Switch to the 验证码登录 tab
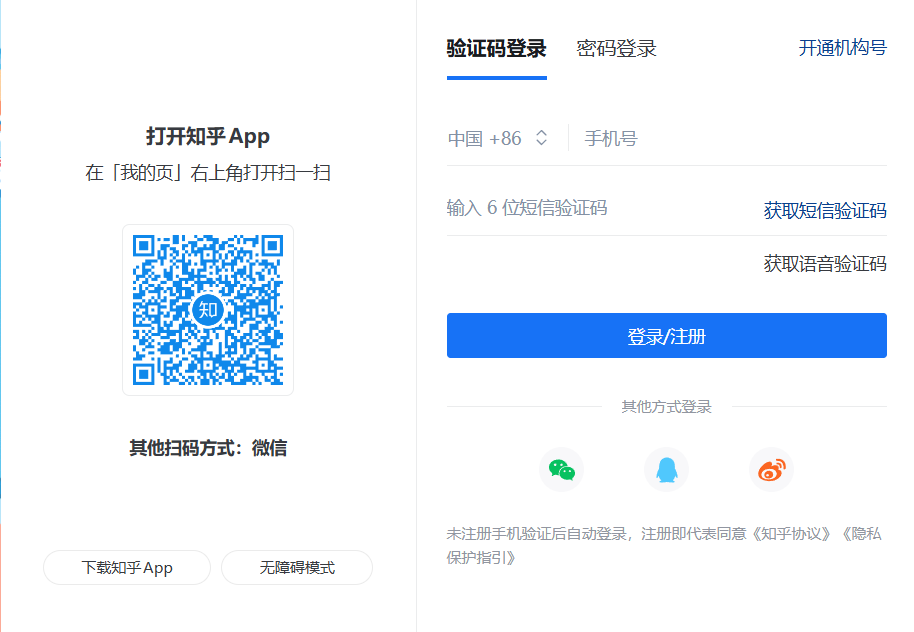 pyautogui.click(x=496, y=49)
